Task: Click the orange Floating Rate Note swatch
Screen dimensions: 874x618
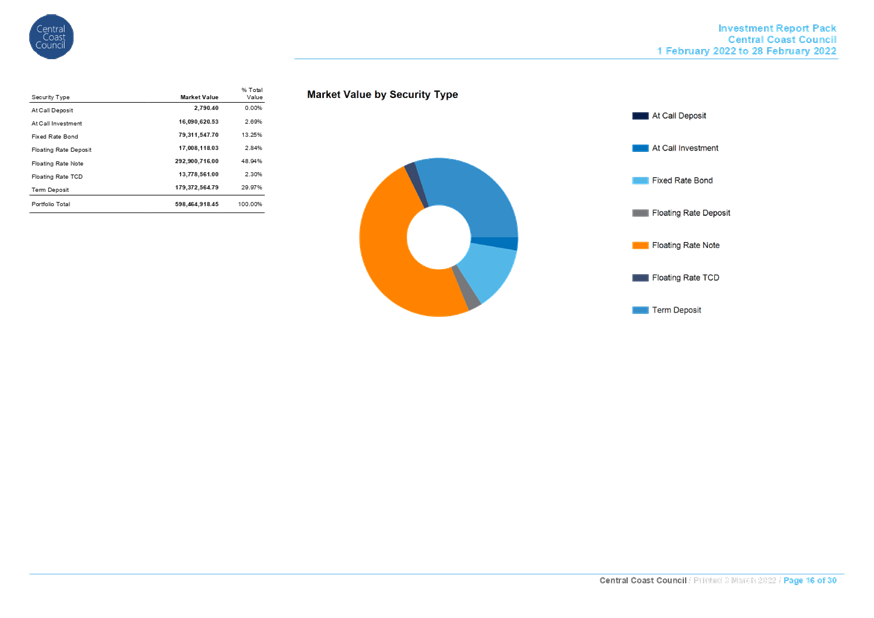Action: [640, 245]
